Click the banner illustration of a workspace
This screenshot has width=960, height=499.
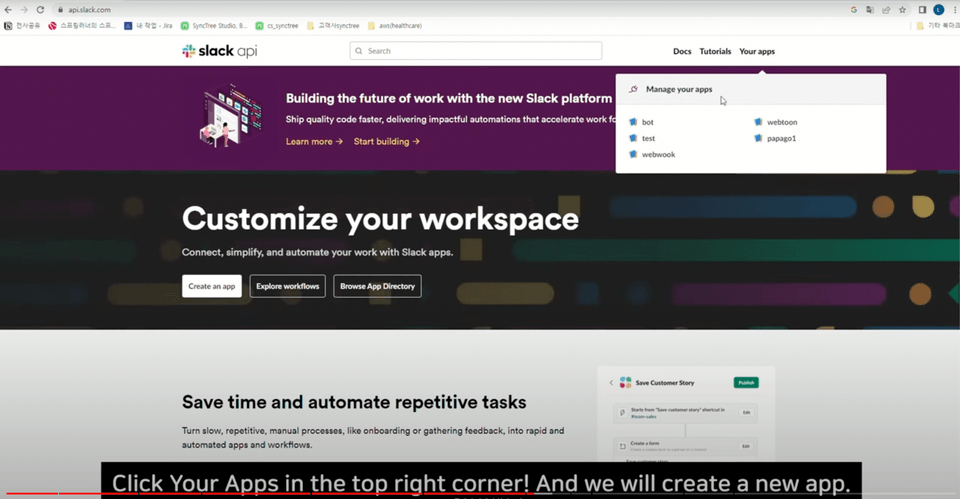[x=230, y=115]
